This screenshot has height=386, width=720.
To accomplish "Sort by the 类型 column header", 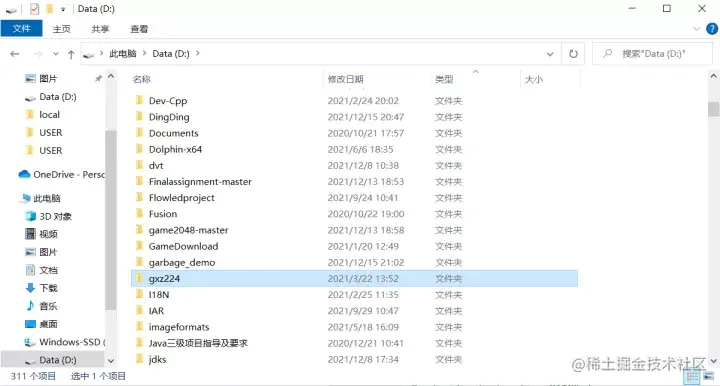I will pos(444,79).
